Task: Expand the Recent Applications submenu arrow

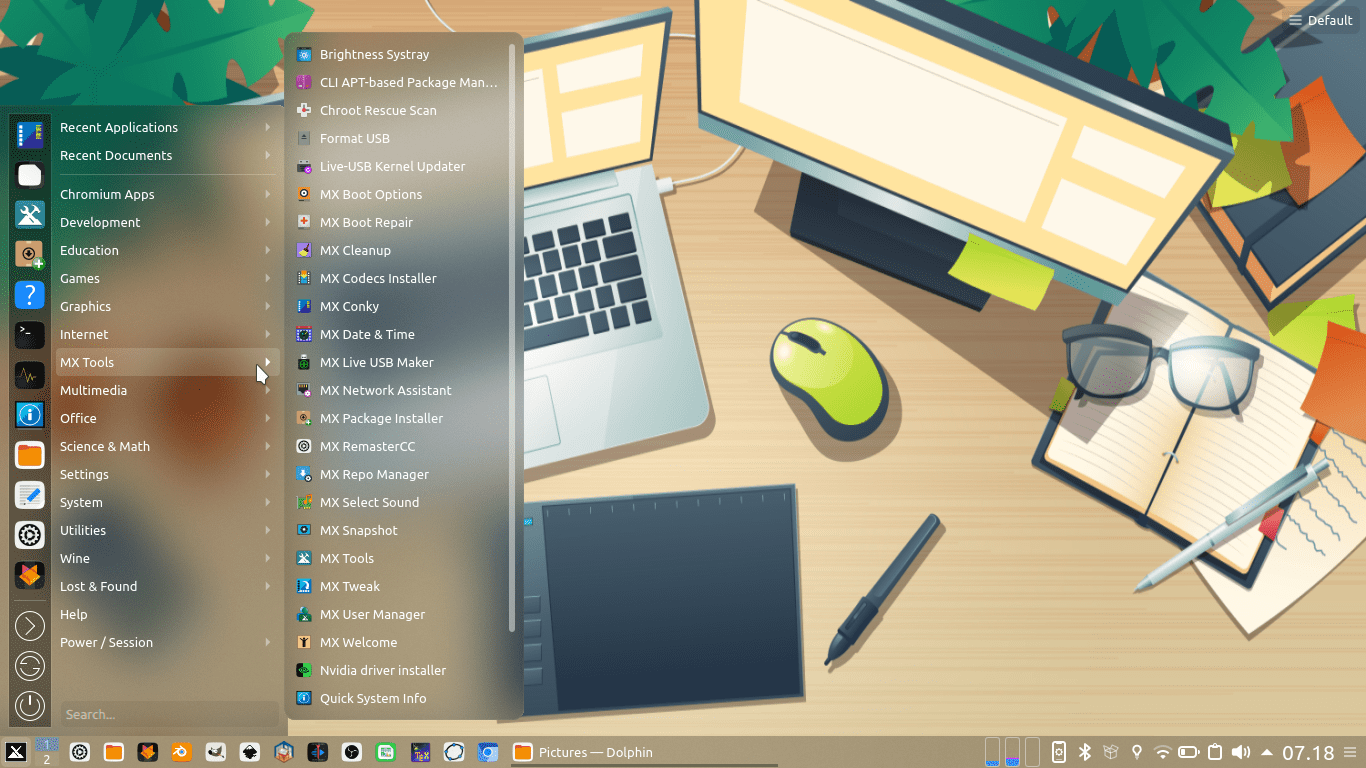Action: [268, 127]
